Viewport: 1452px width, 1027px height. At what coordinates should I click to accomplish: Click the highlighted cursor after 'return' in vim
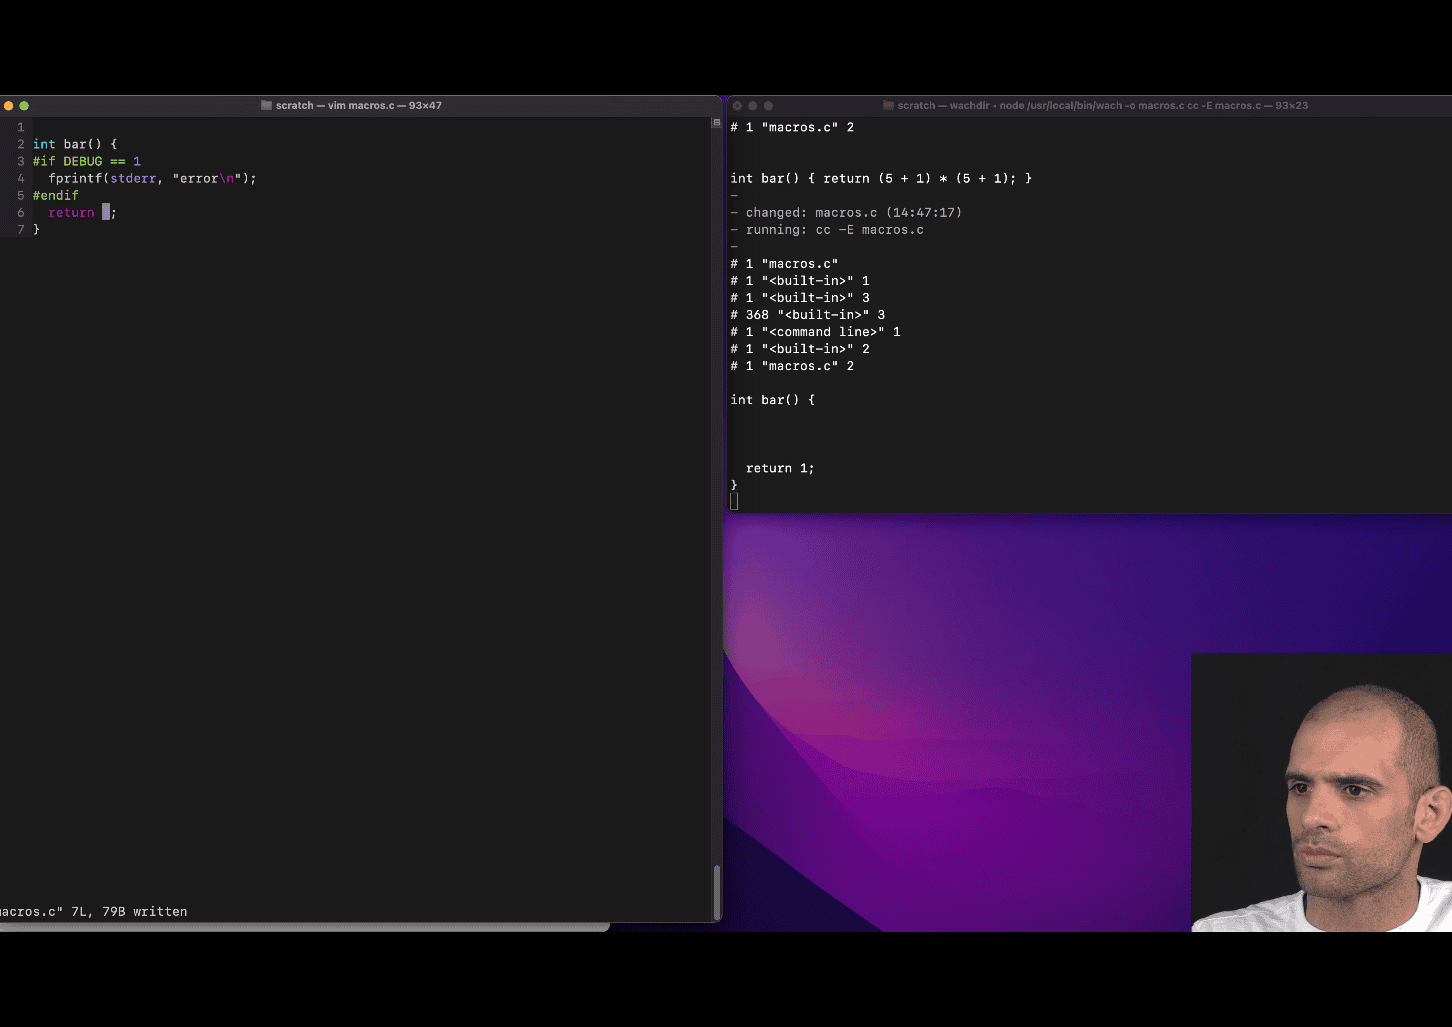click(106, 213)
